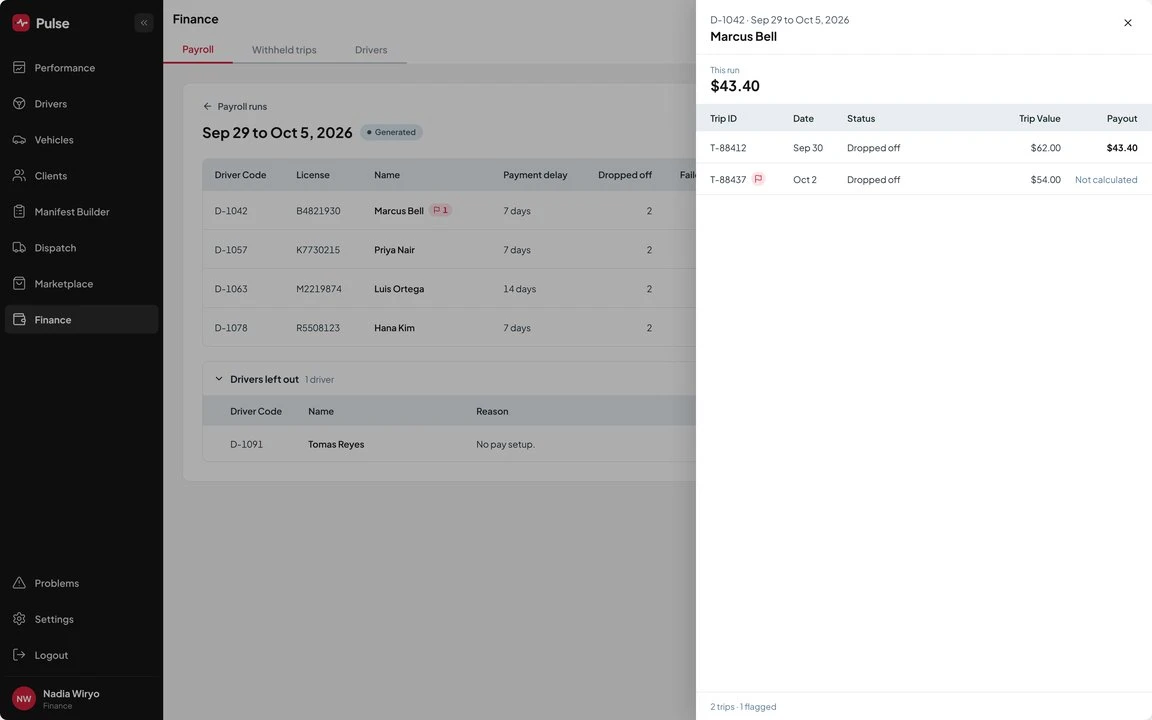Open the Withheld trips tab
This screenshot has height=720, width=1152.
coord(284,50)
